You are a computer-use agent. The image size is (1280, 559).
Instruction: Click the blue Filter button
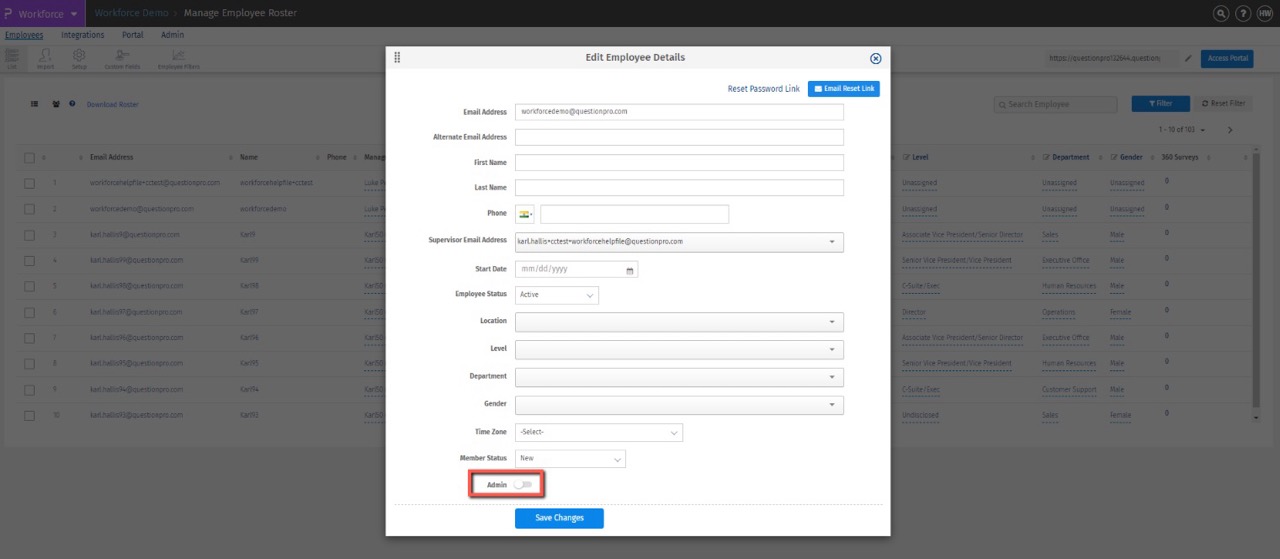click(1160, 104)
